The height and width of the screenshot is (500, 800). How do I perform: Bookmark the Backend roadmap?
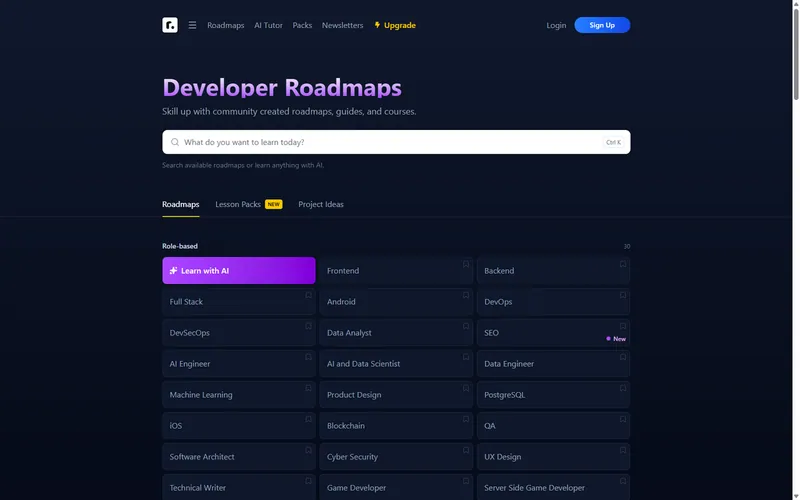click(623, 264)
